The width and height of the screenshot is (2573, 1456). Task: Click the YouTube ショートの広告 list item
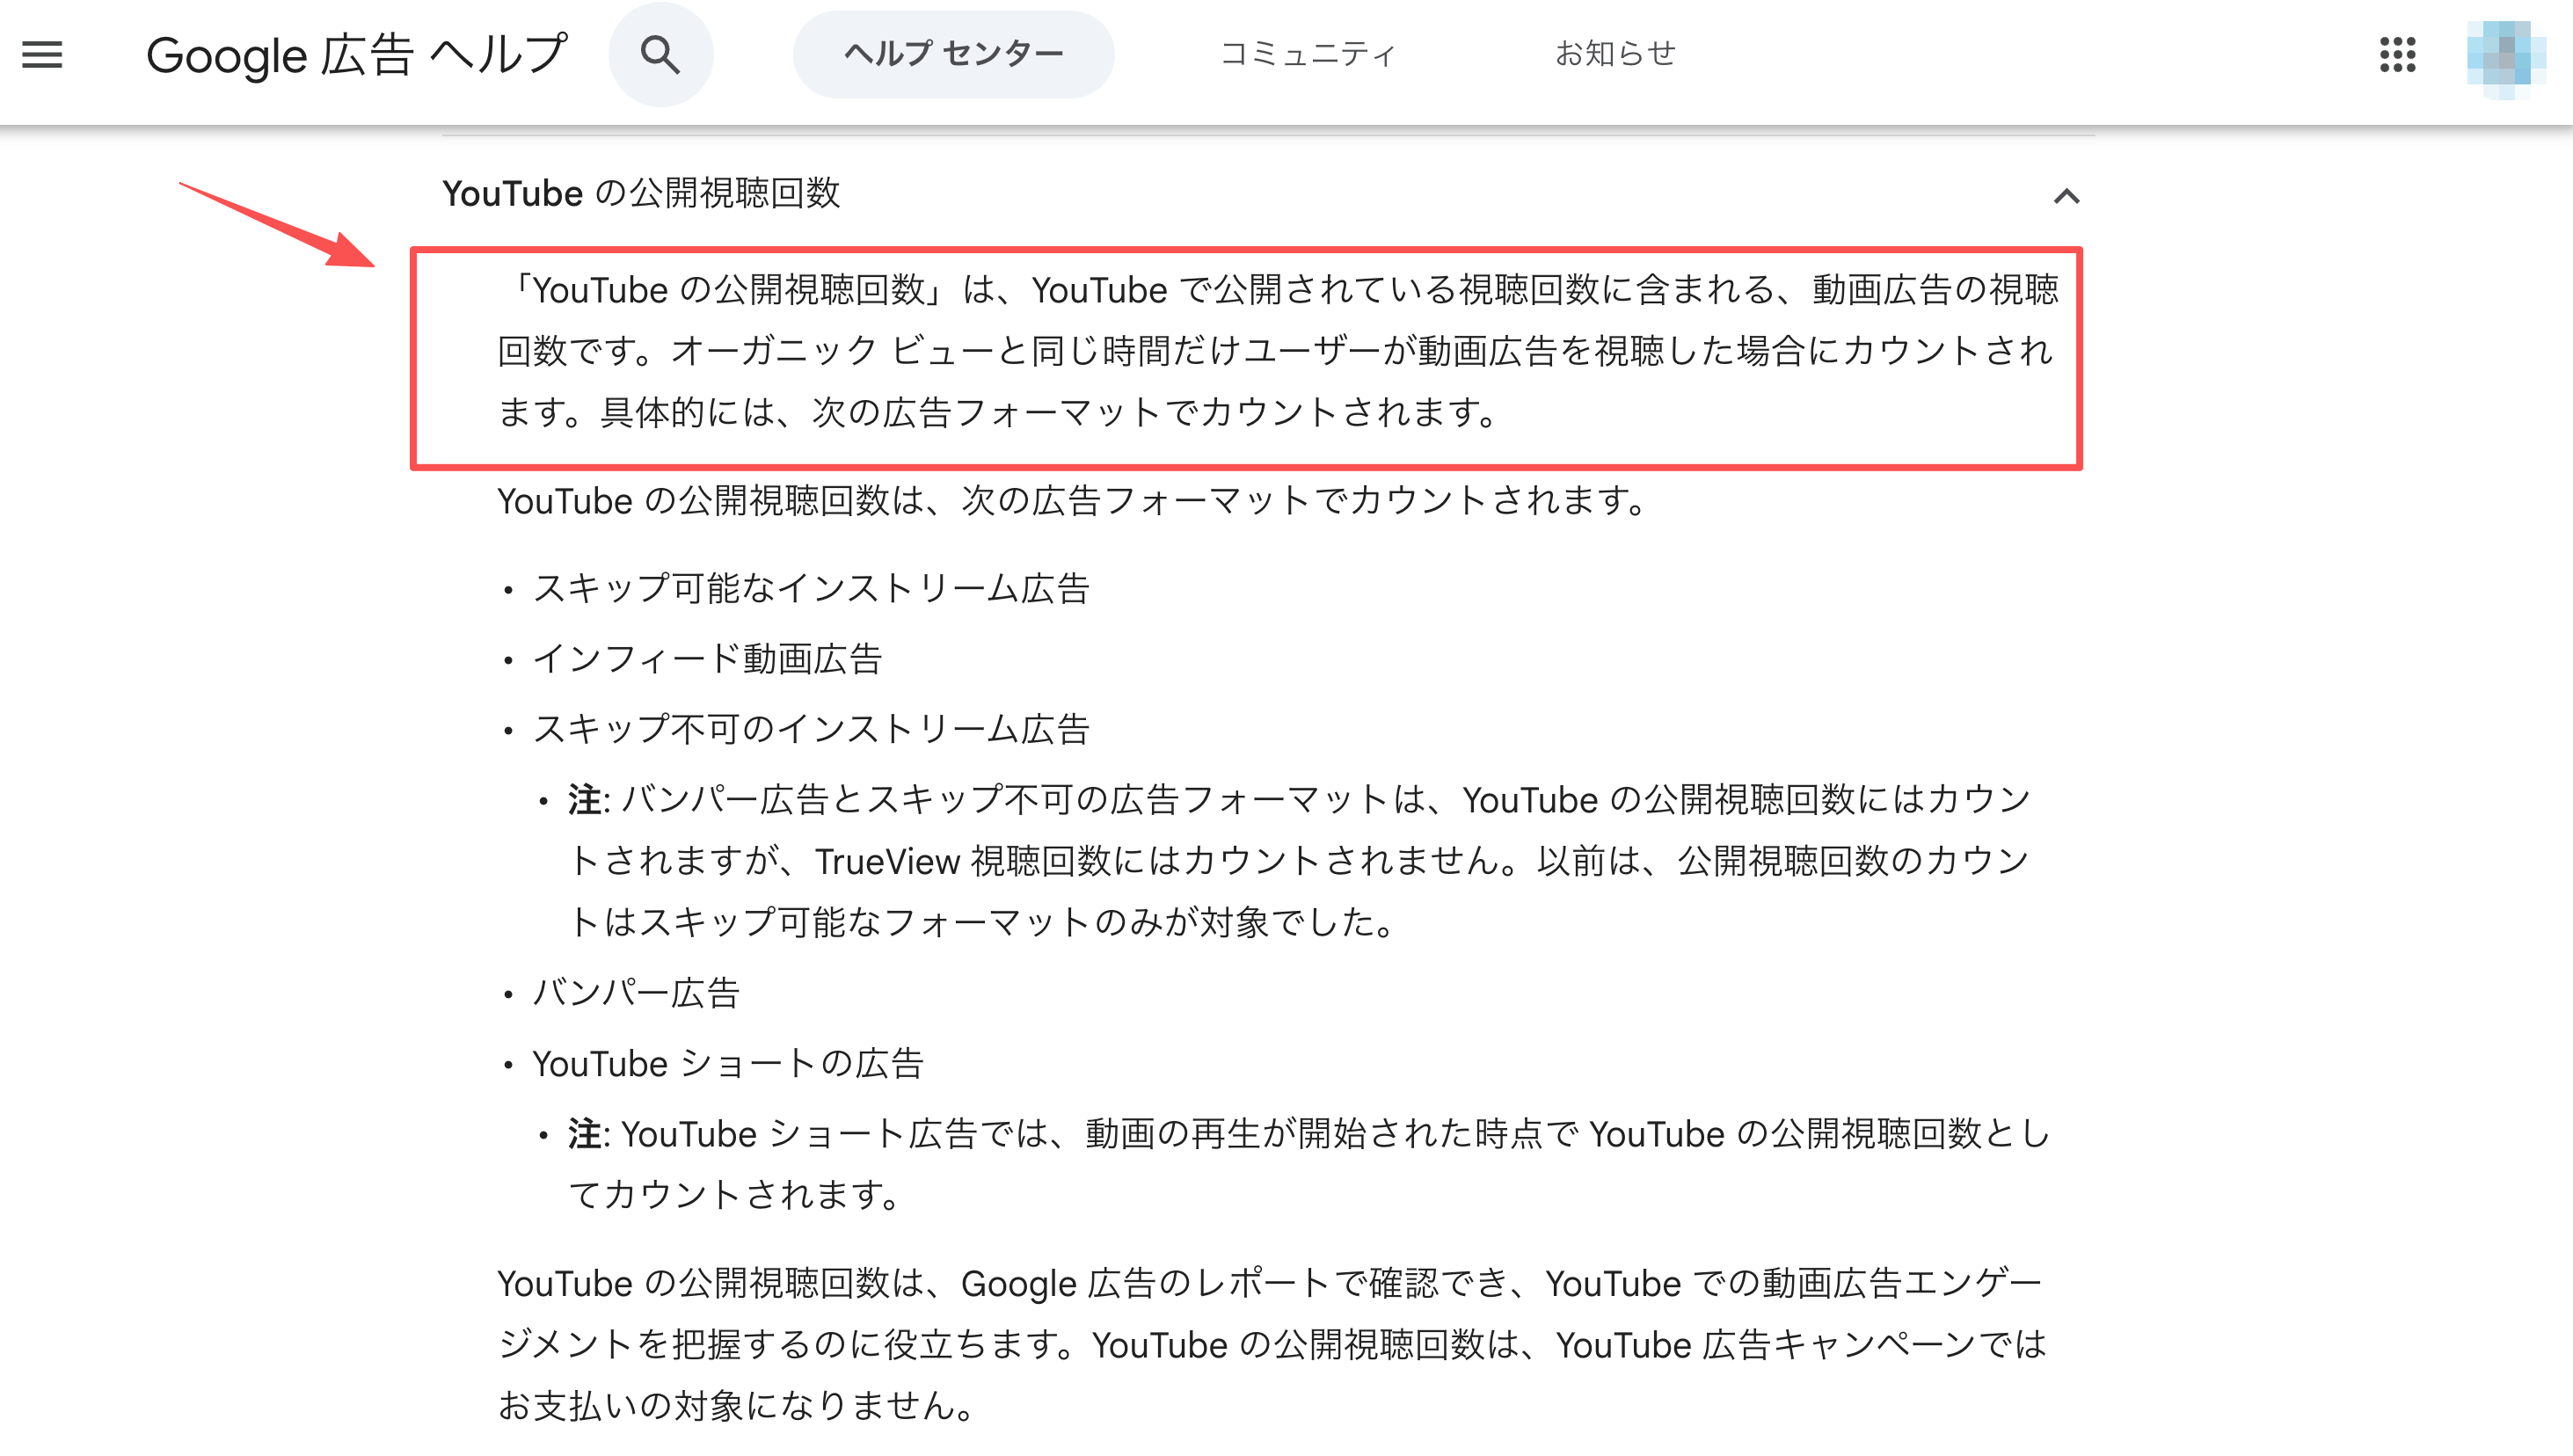point(727,1063)
